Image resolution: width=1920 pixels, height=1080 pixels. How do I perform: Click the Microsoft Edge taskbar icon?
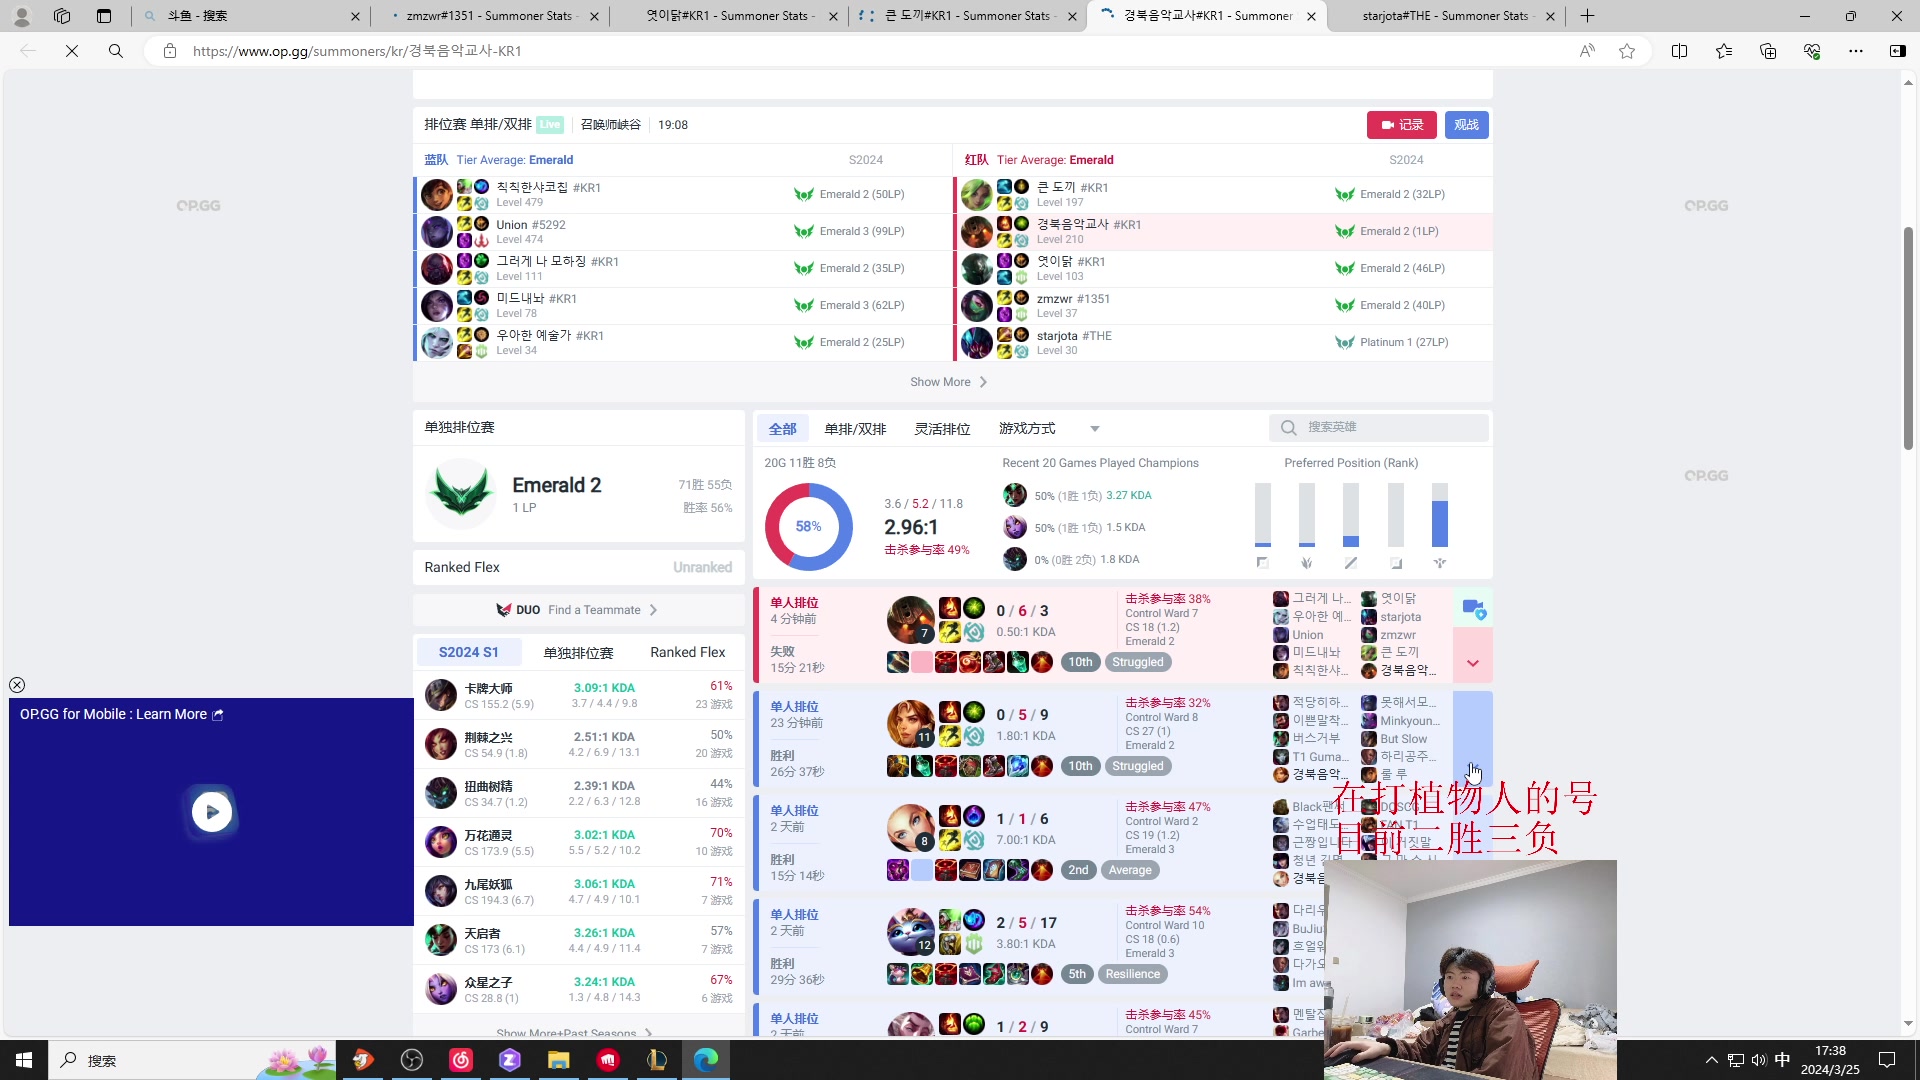click(x=706, y=1060)
